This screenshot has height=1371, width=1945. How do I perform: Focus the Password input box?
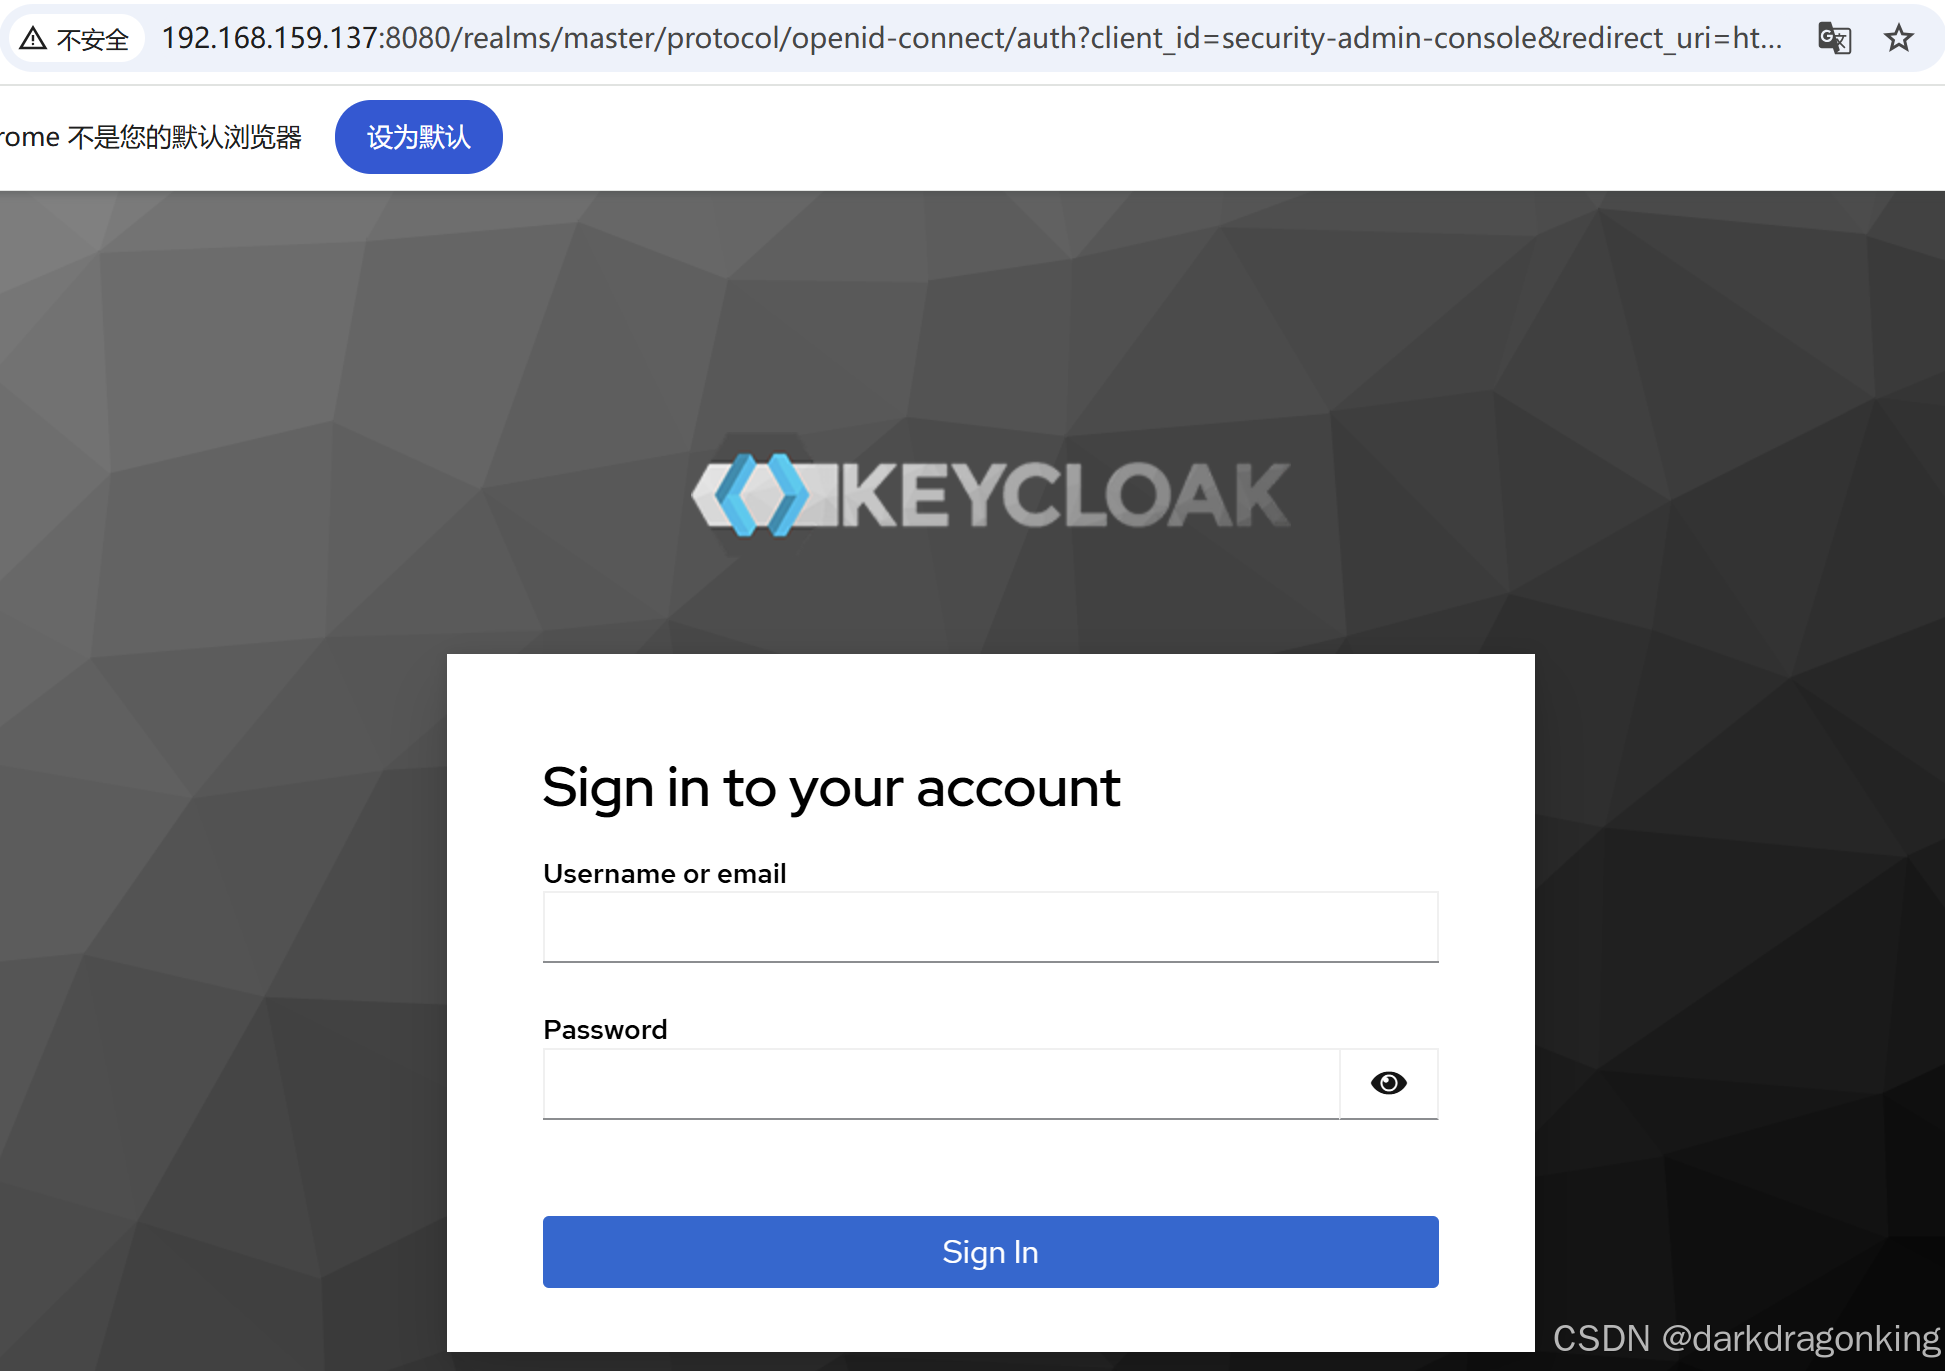point(941,1083)
